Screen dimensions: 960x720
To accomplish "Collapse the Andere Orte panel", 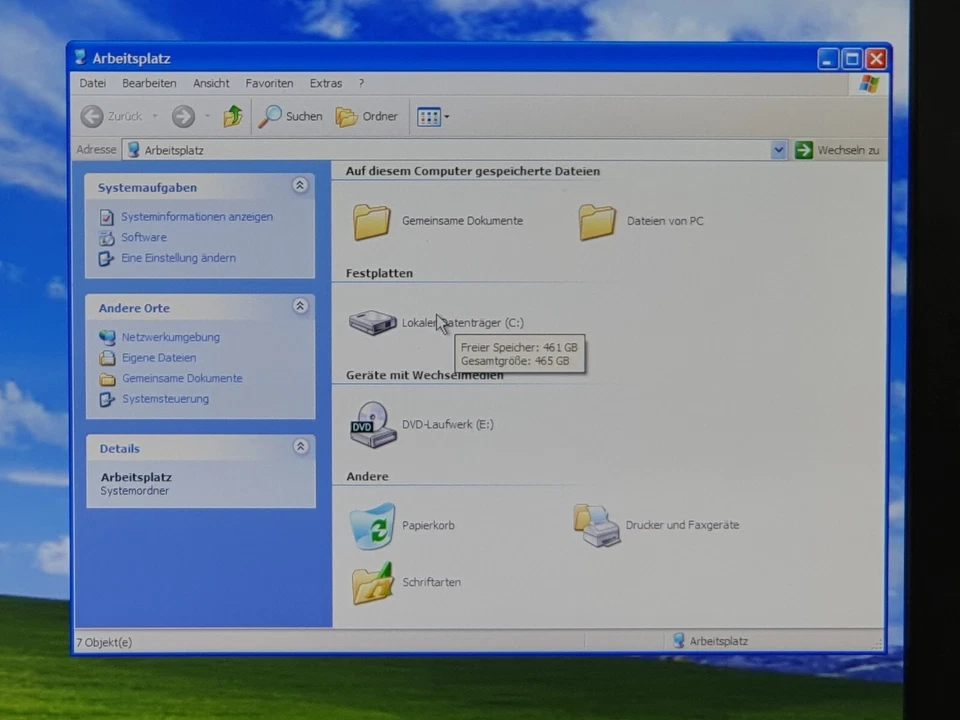I will point(299,306).
